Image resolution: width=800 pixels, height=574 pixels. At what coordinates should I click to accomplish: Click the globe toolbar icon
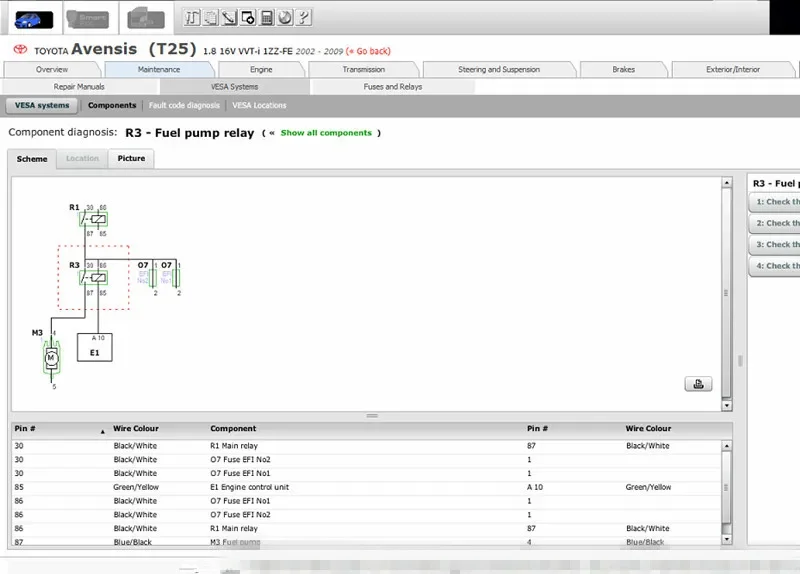click(x=285, y=18)
